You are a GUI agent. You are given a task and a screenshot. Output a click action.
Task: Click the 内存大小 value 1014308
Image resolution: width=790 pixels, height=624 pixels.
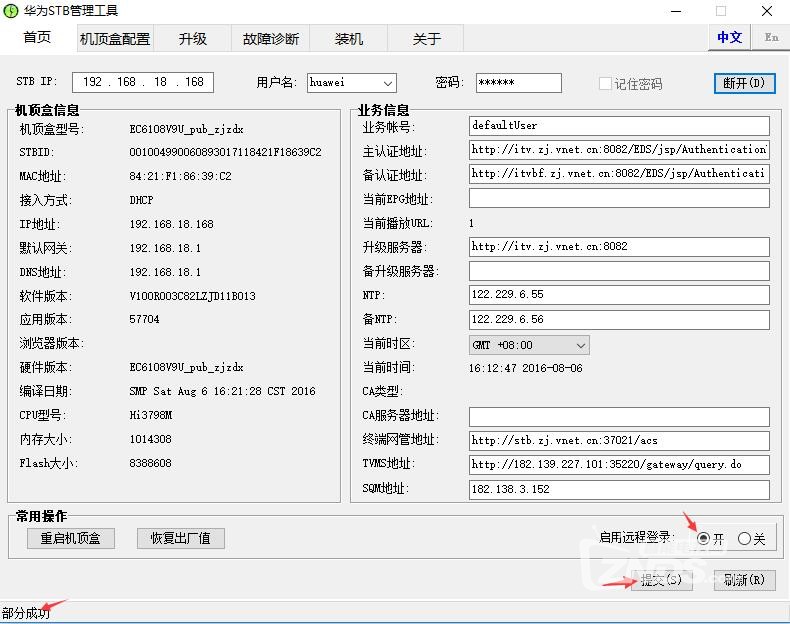point(150,439)
